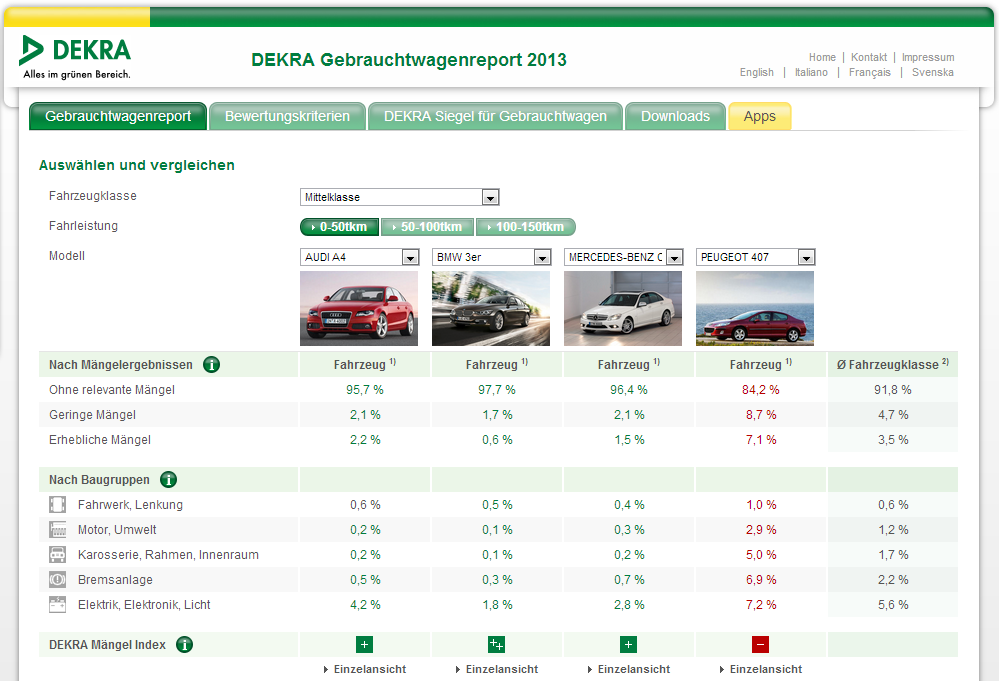Click the Peugeot 407 photo
Image resolution: width=999 pixels, height=681 pixels.
(x=755, y=308)
